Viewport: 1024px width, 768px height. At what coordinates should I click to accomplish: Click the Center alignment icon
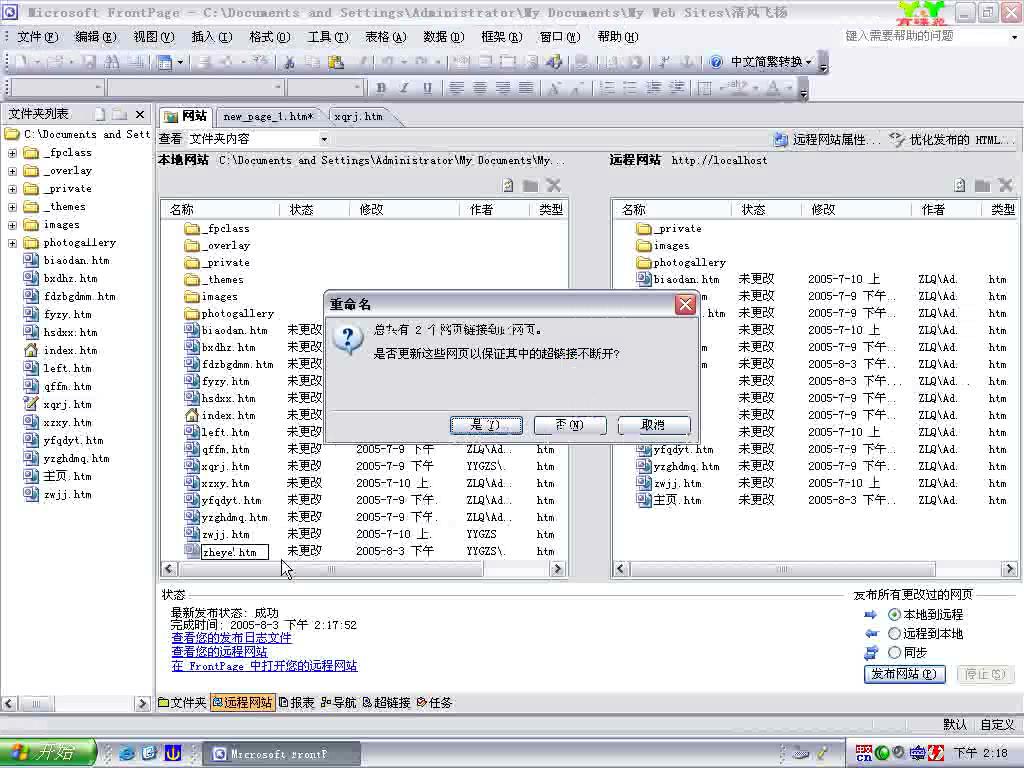(479, 88)
